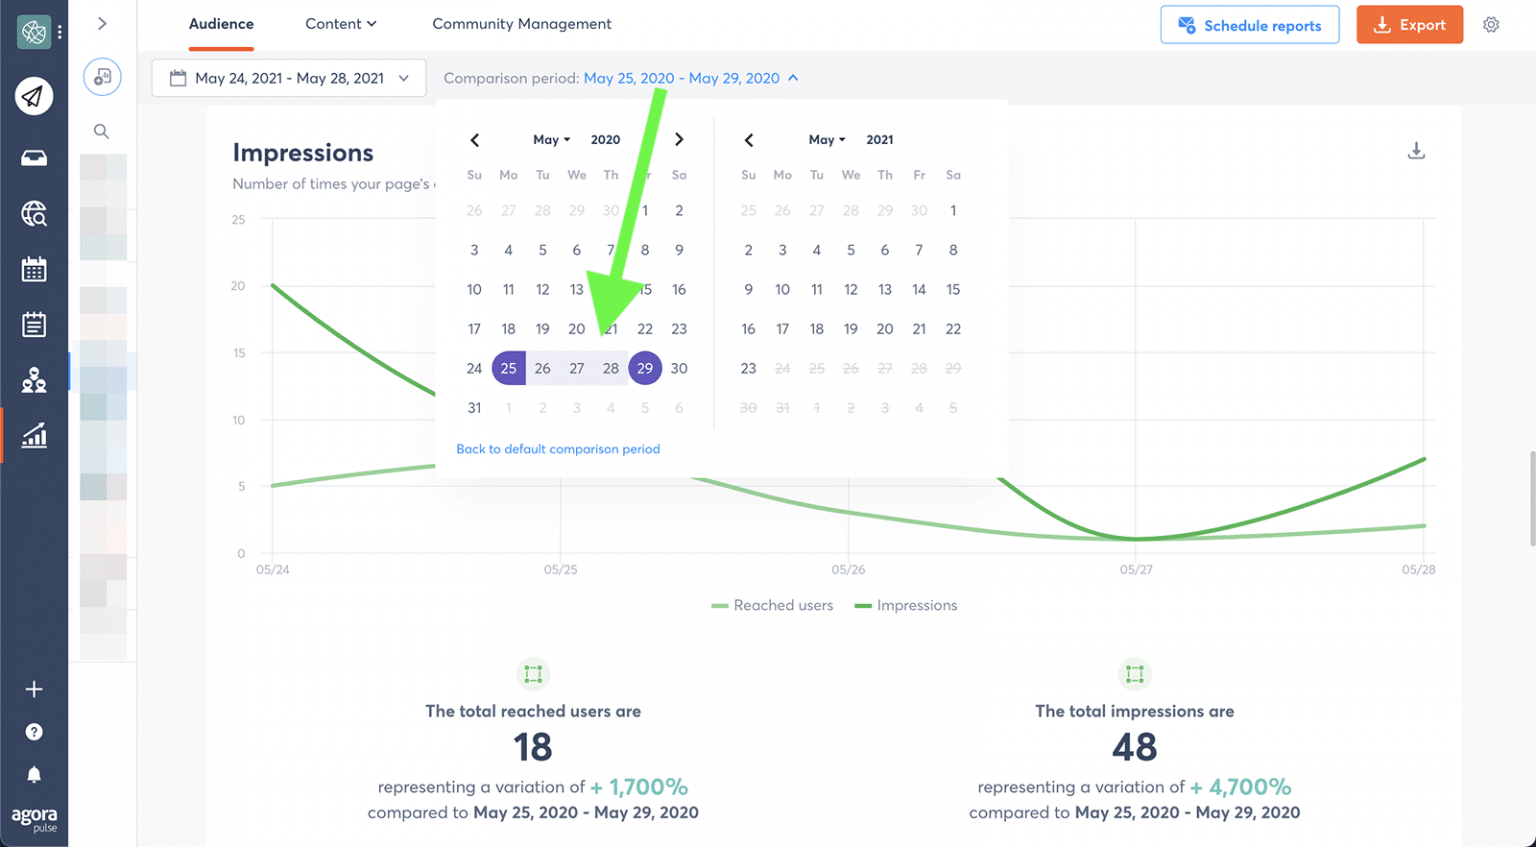Switch to the Community Management tab

pyautogui.click(x=521, y=24)
